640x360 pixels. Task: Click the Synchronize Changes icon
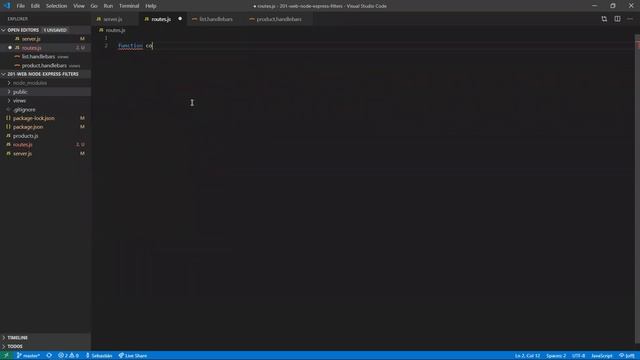(x=49, y=356)
